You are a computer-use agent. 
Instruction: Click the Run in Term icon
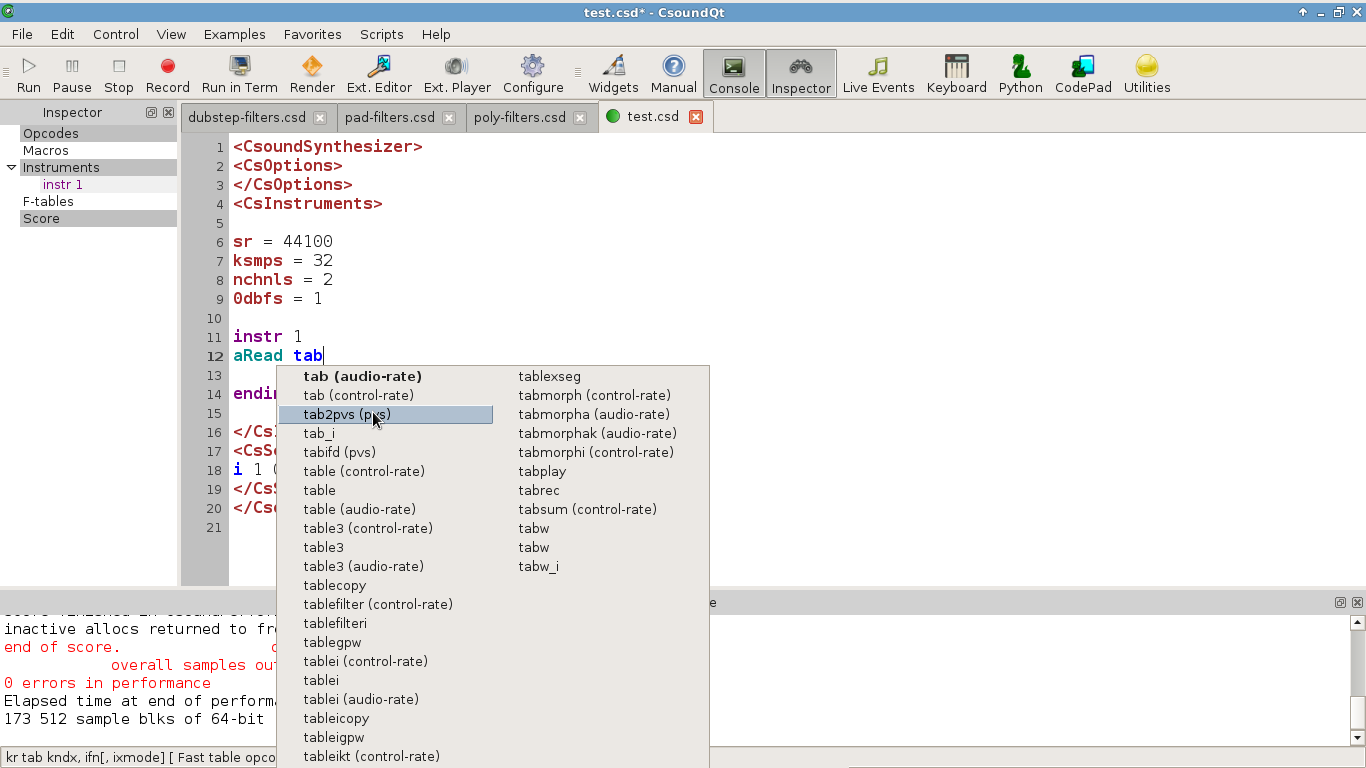pos(240,74)
